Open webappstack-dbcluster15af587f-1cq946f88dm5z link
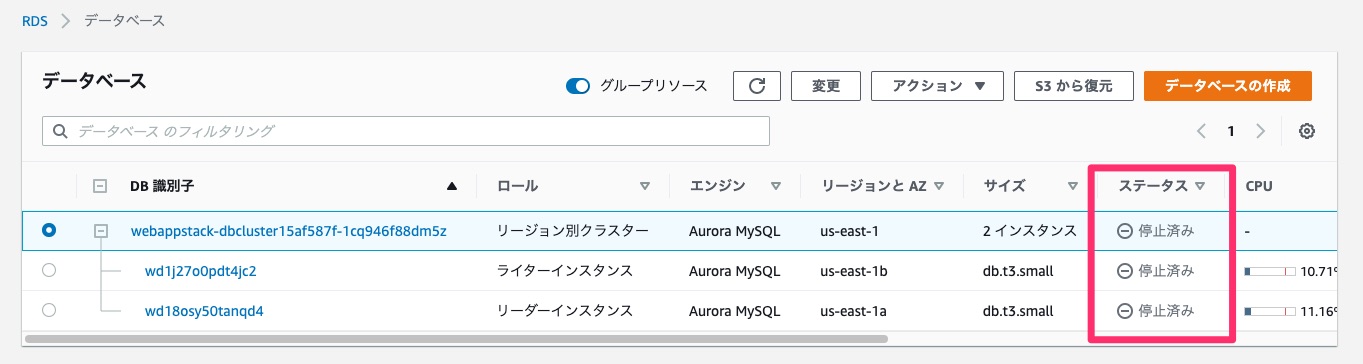 point(289,231)
